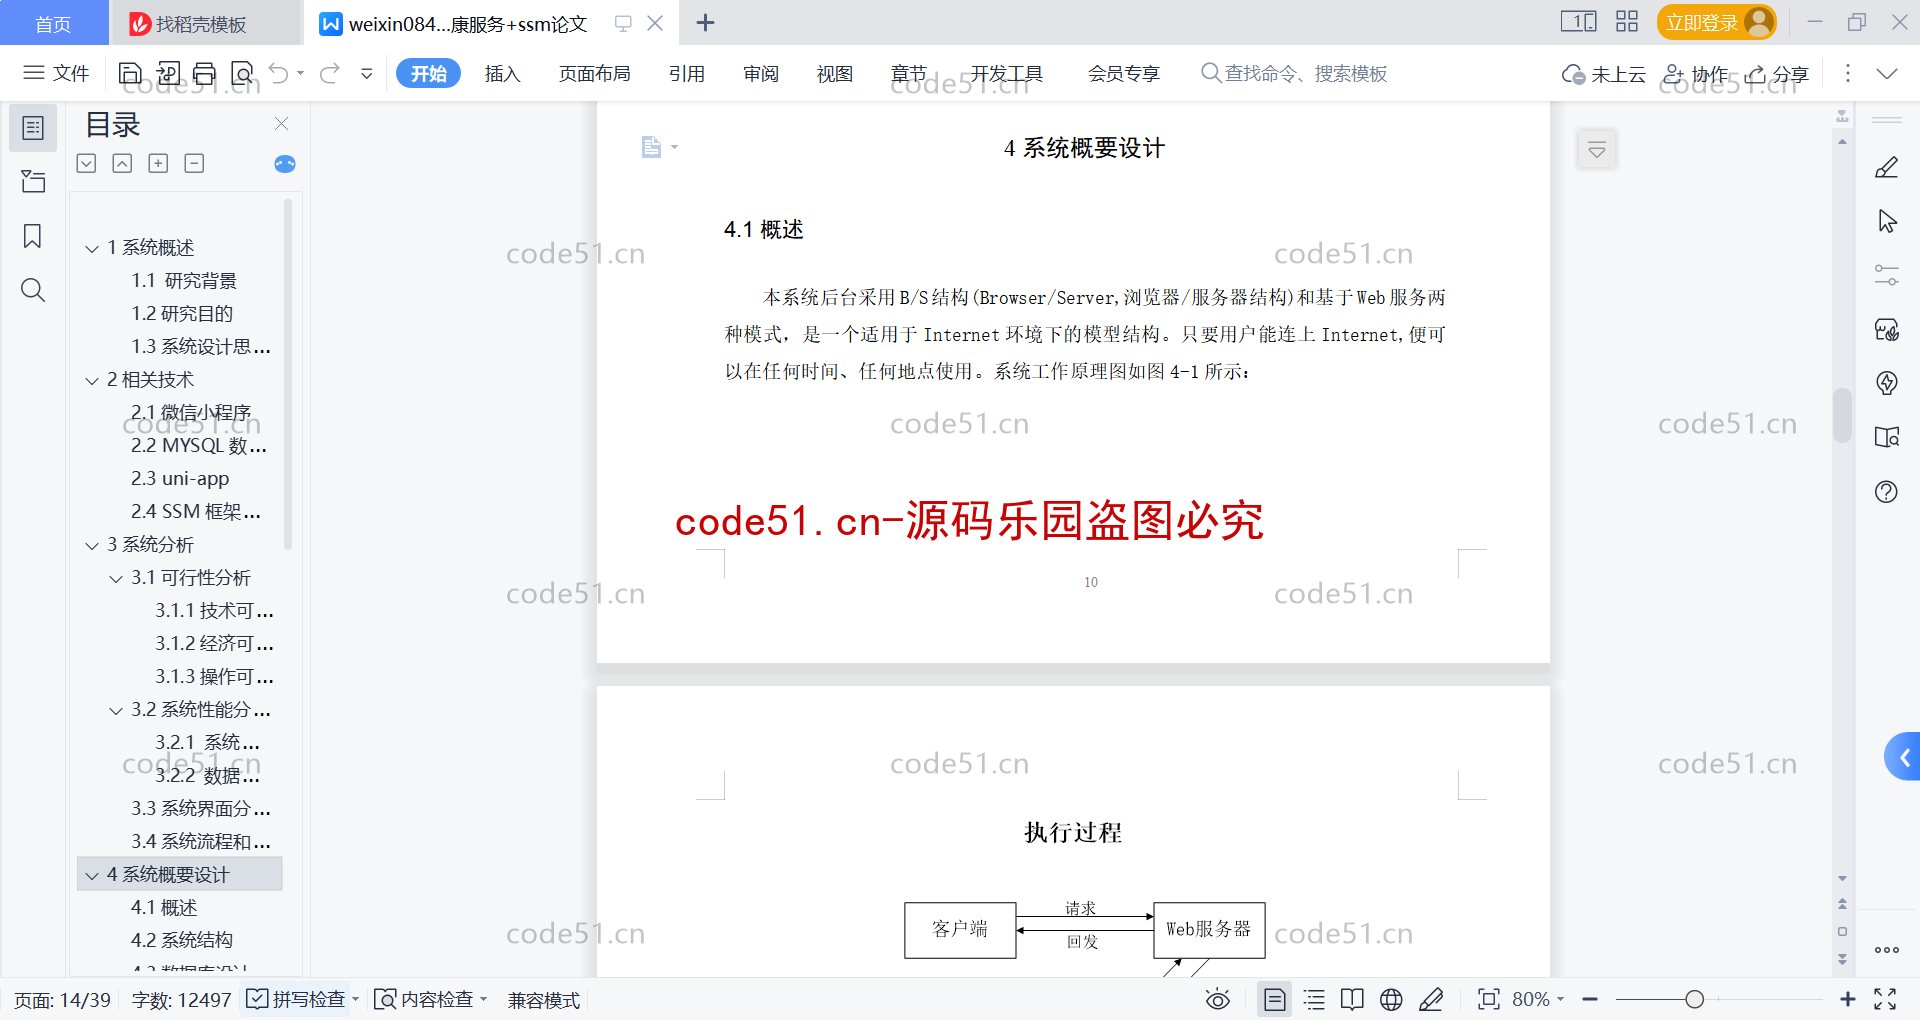Expand the quick access toolbar dropdown
The width and height of the screenshot is (1920, 1020).
[367, 73]
